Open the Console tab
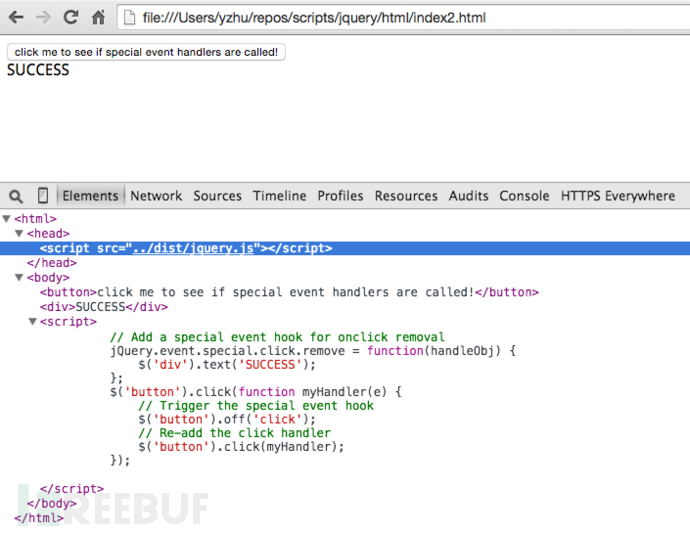The width and height of the screenshot is (690, 533). [524, 196]
